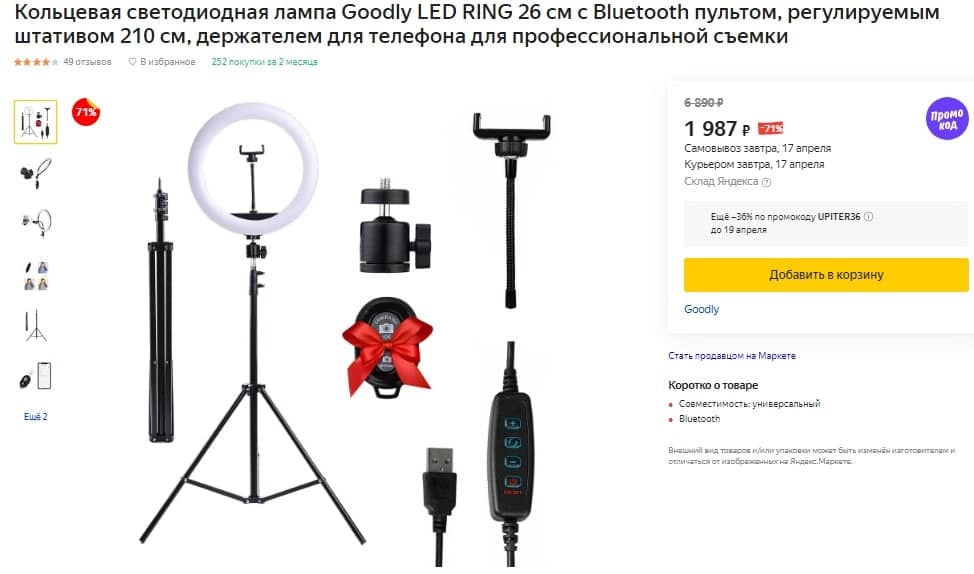Select the third thumbnail with the ring lamp
Viewport: 974px width, 574px height.
coord(35,223)
